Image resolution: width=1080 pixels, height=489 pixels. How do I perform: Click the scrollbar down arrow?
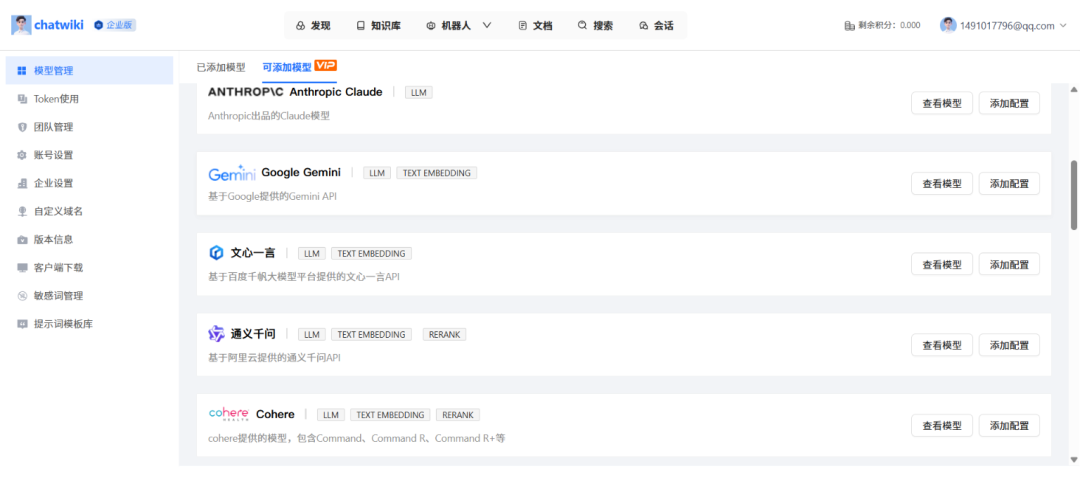coord(1073,459)
